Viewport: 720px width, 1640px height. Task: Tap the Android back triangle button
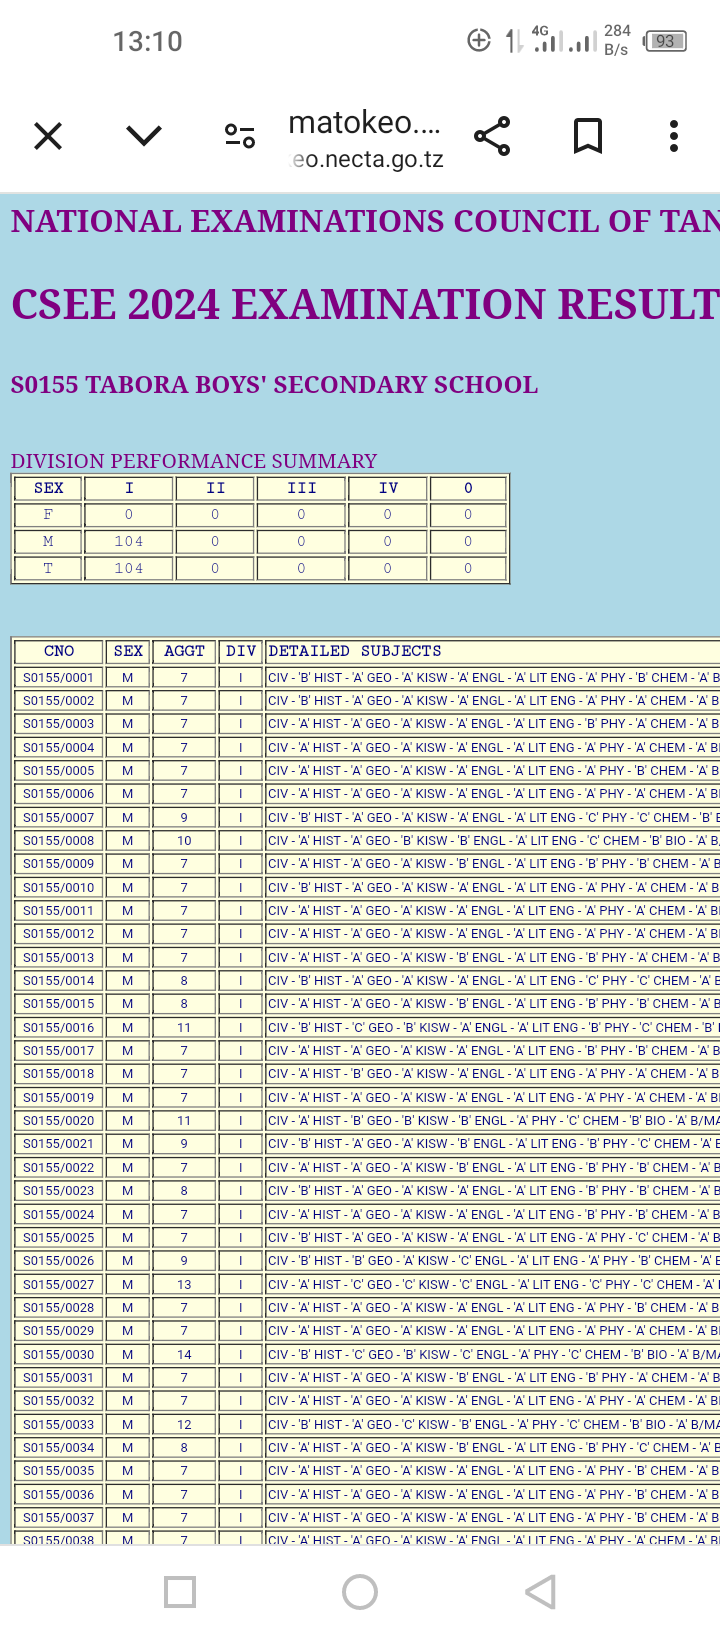point(540,1592)
